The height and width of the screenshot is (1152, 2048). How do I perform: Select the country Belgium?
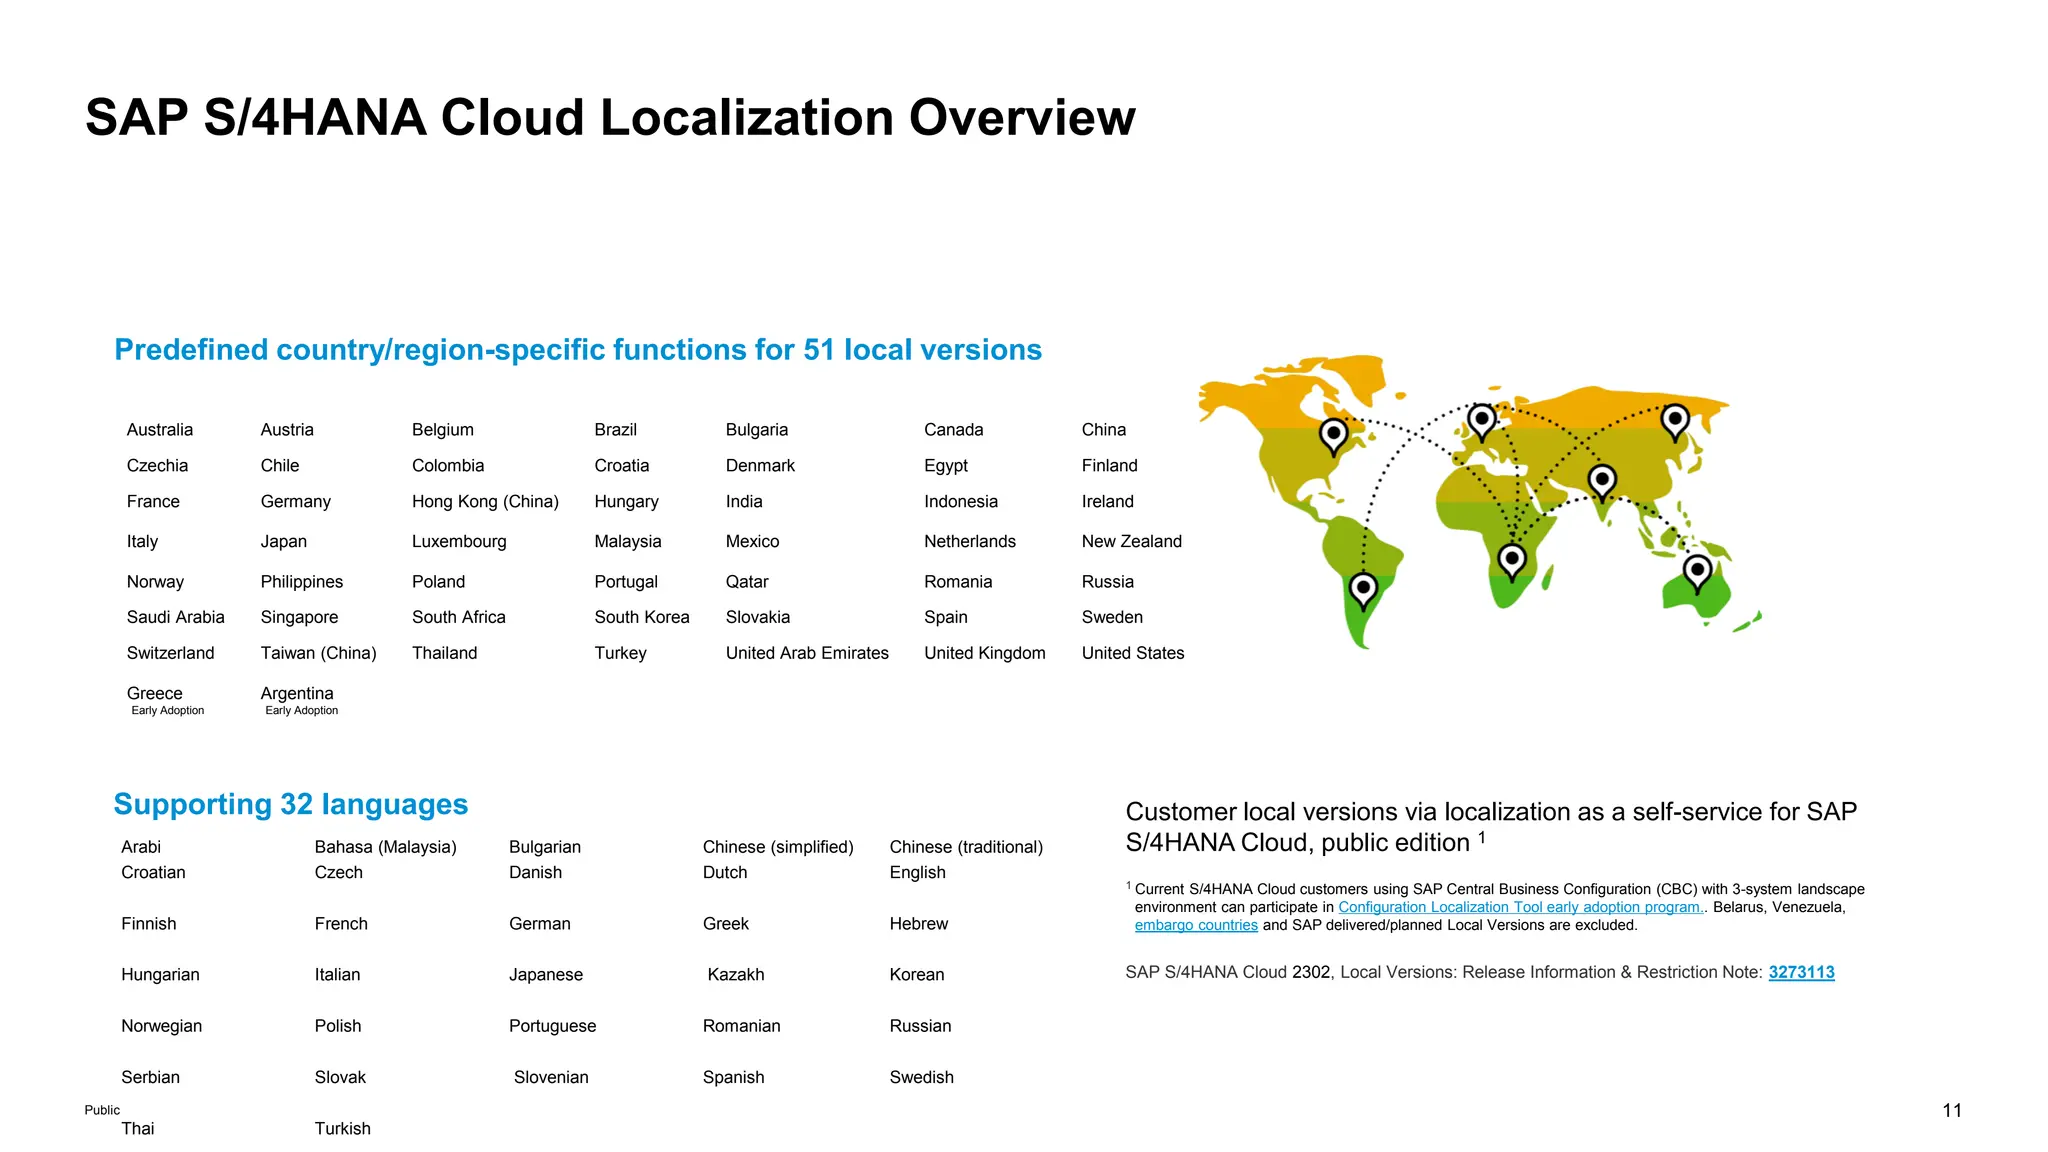(x=443, y=430)
